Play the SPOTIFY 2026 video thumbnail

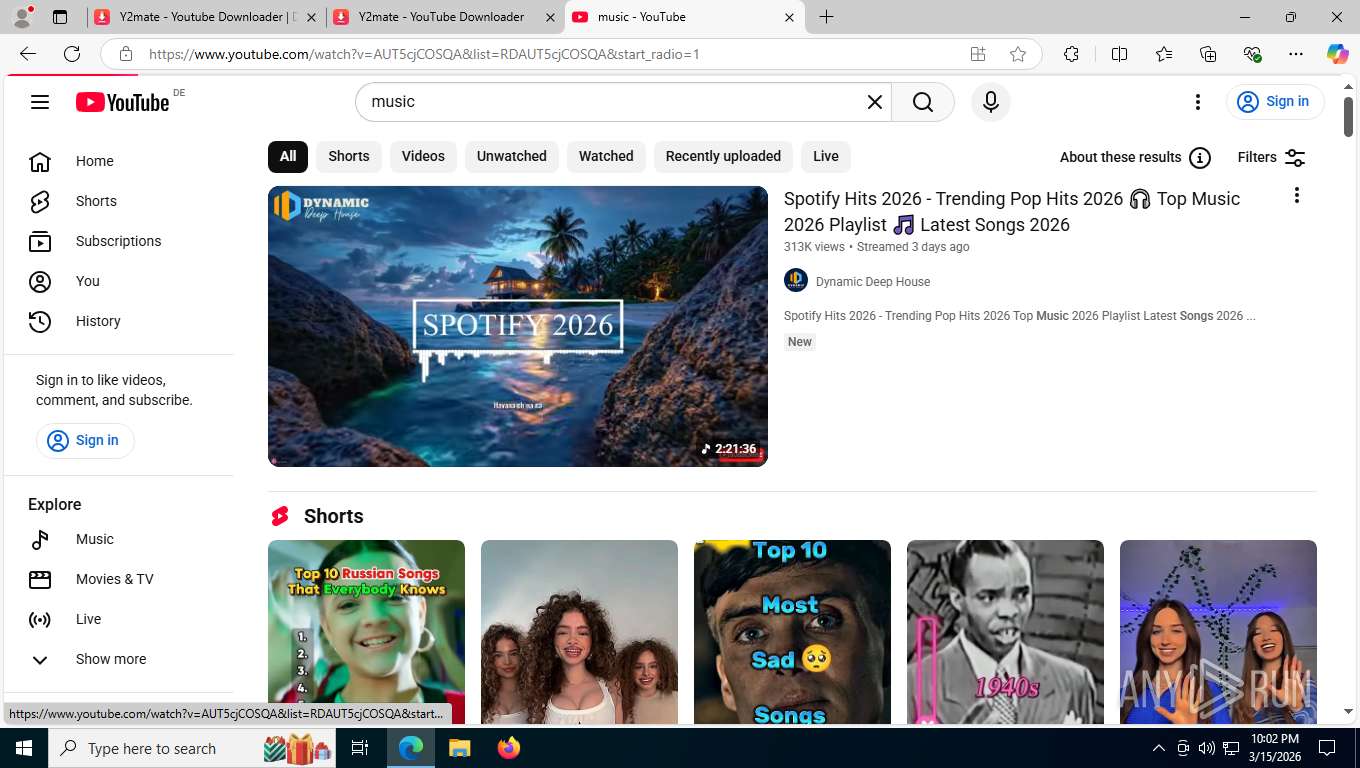[518, 326]
